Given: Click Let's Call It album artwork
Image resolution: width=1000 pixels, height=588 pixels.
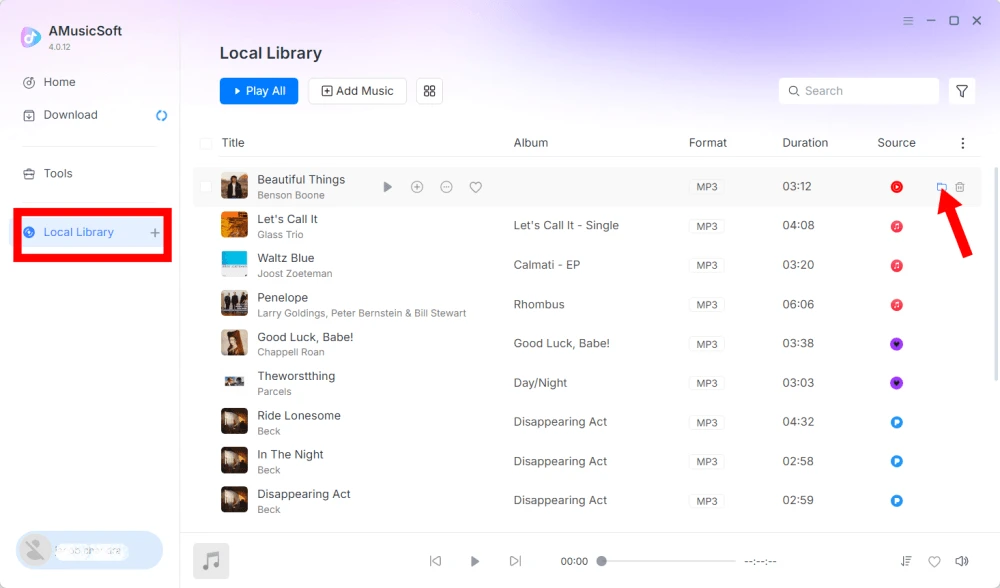Looking at the screenshot, I should pos(234,225).
